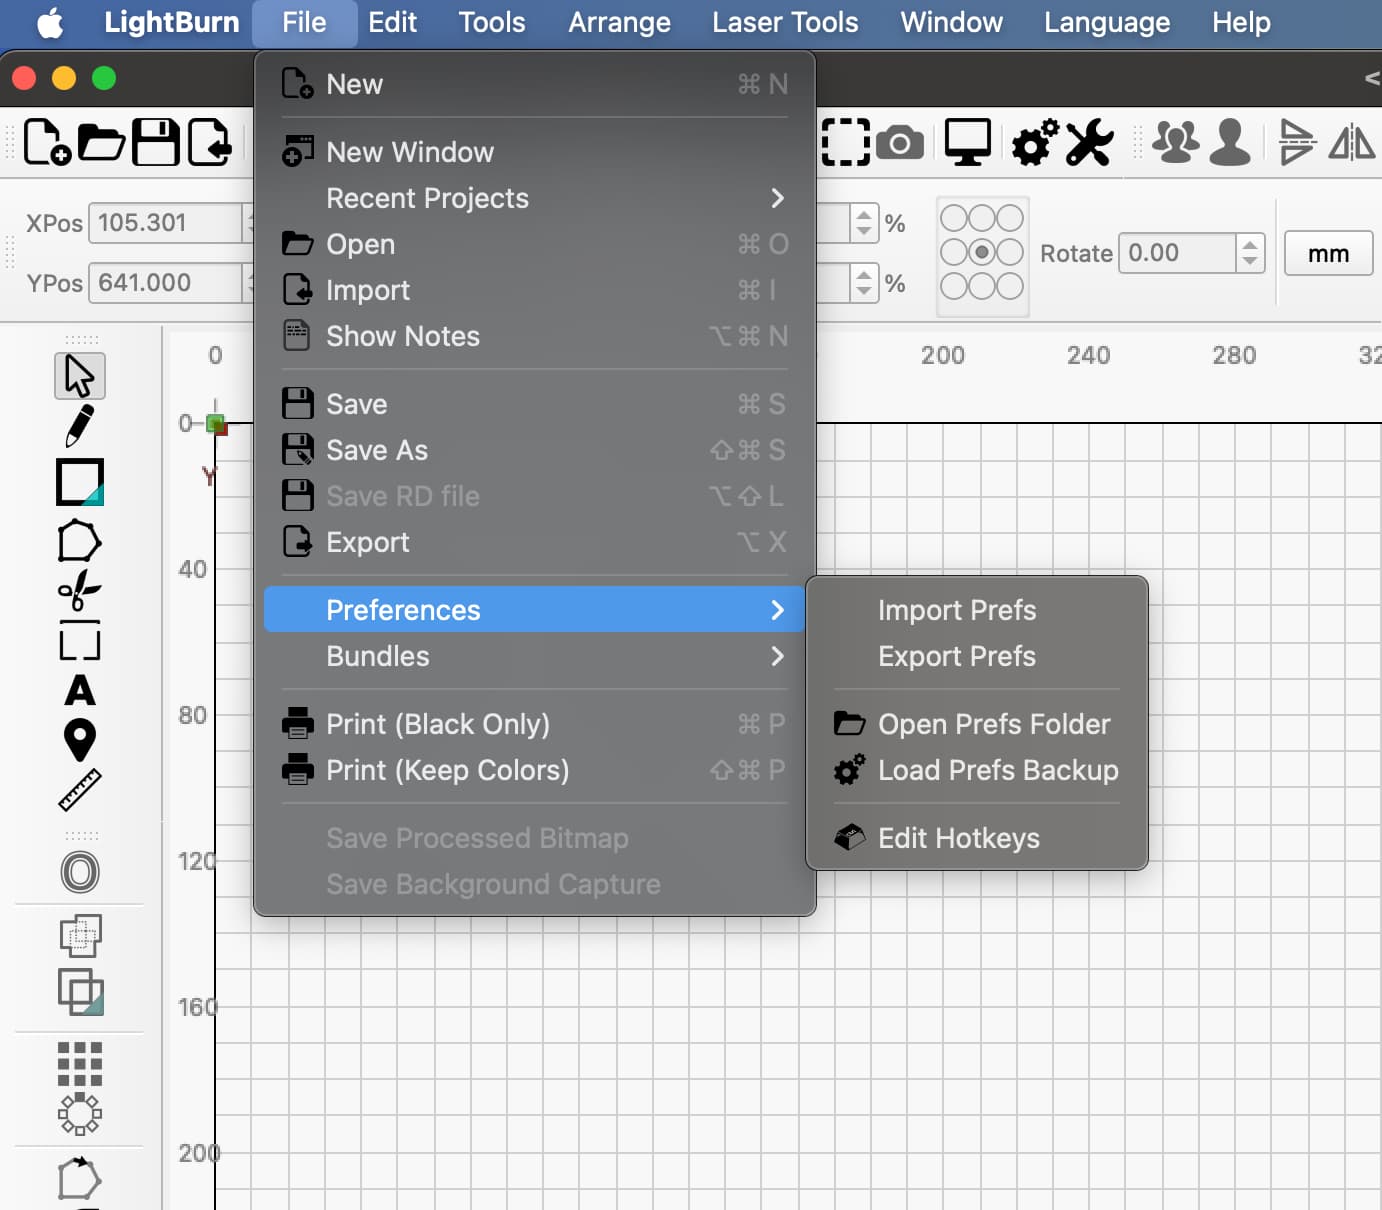Click the Grid Array icon

click(80, 1064)
